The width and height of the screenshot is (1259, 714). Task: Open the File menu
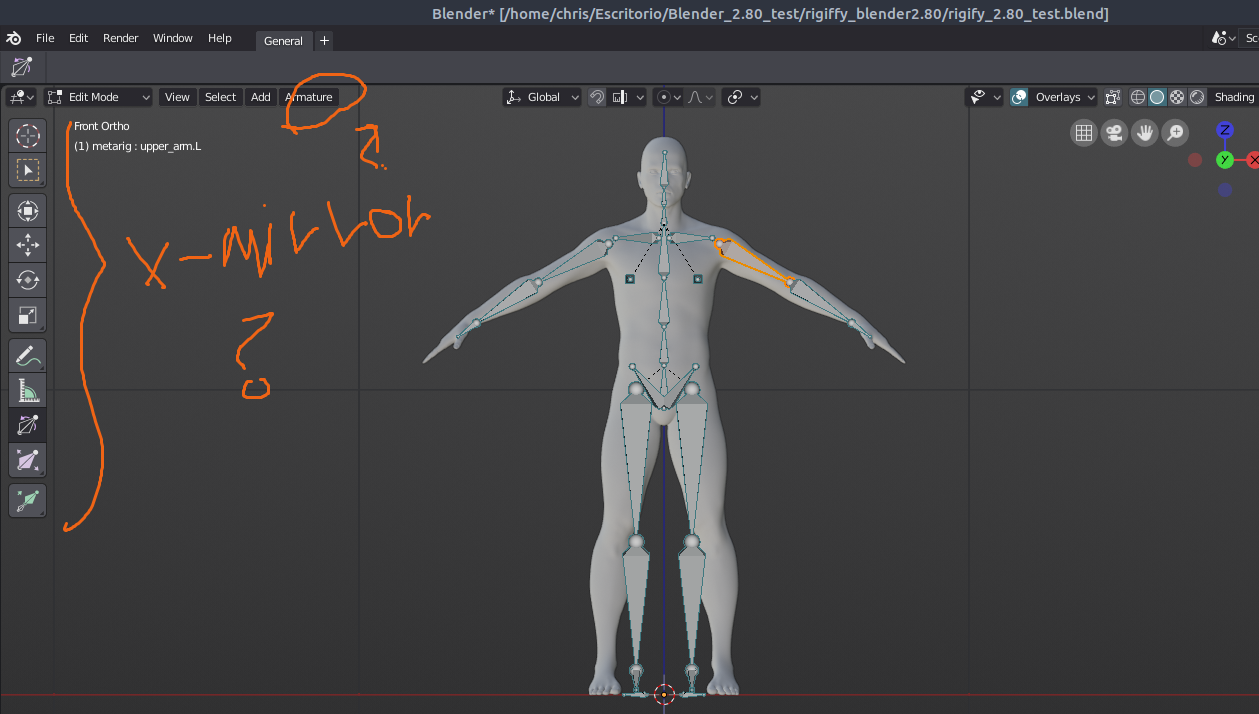click(x=45, y=38)
